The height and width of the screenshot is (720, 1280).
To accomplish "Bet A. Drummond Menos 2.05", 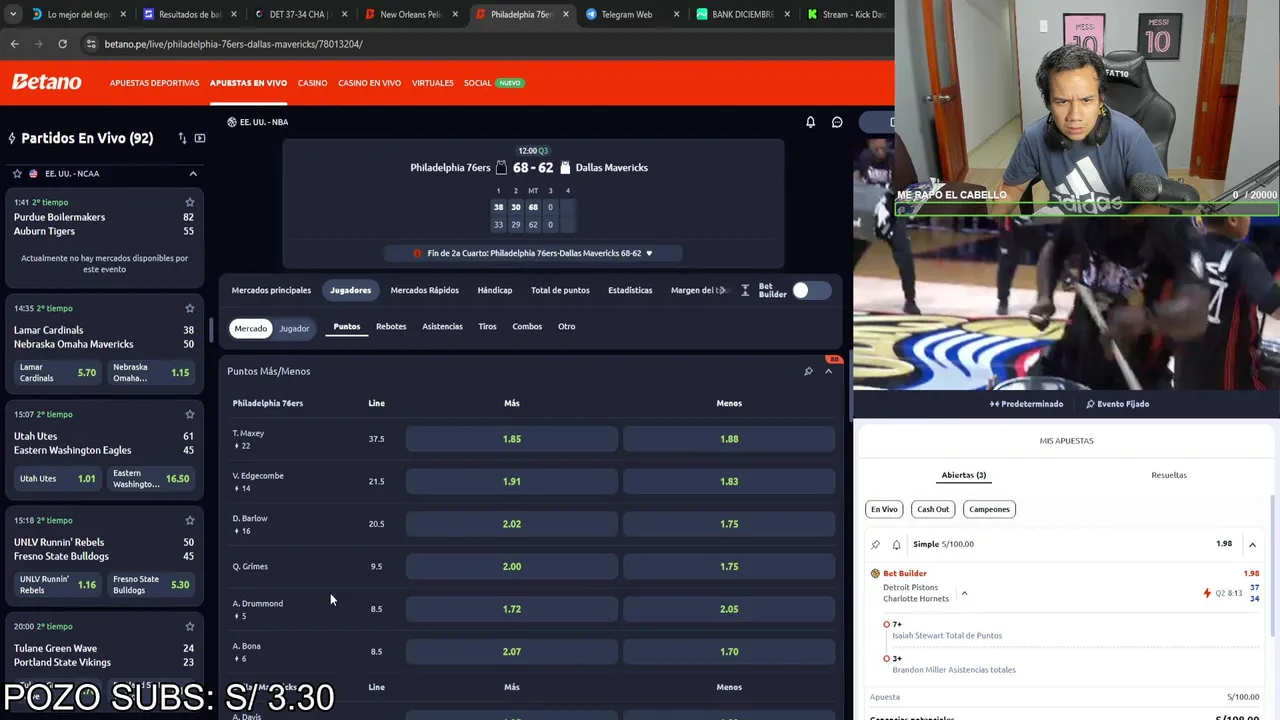I will point(729,609).
